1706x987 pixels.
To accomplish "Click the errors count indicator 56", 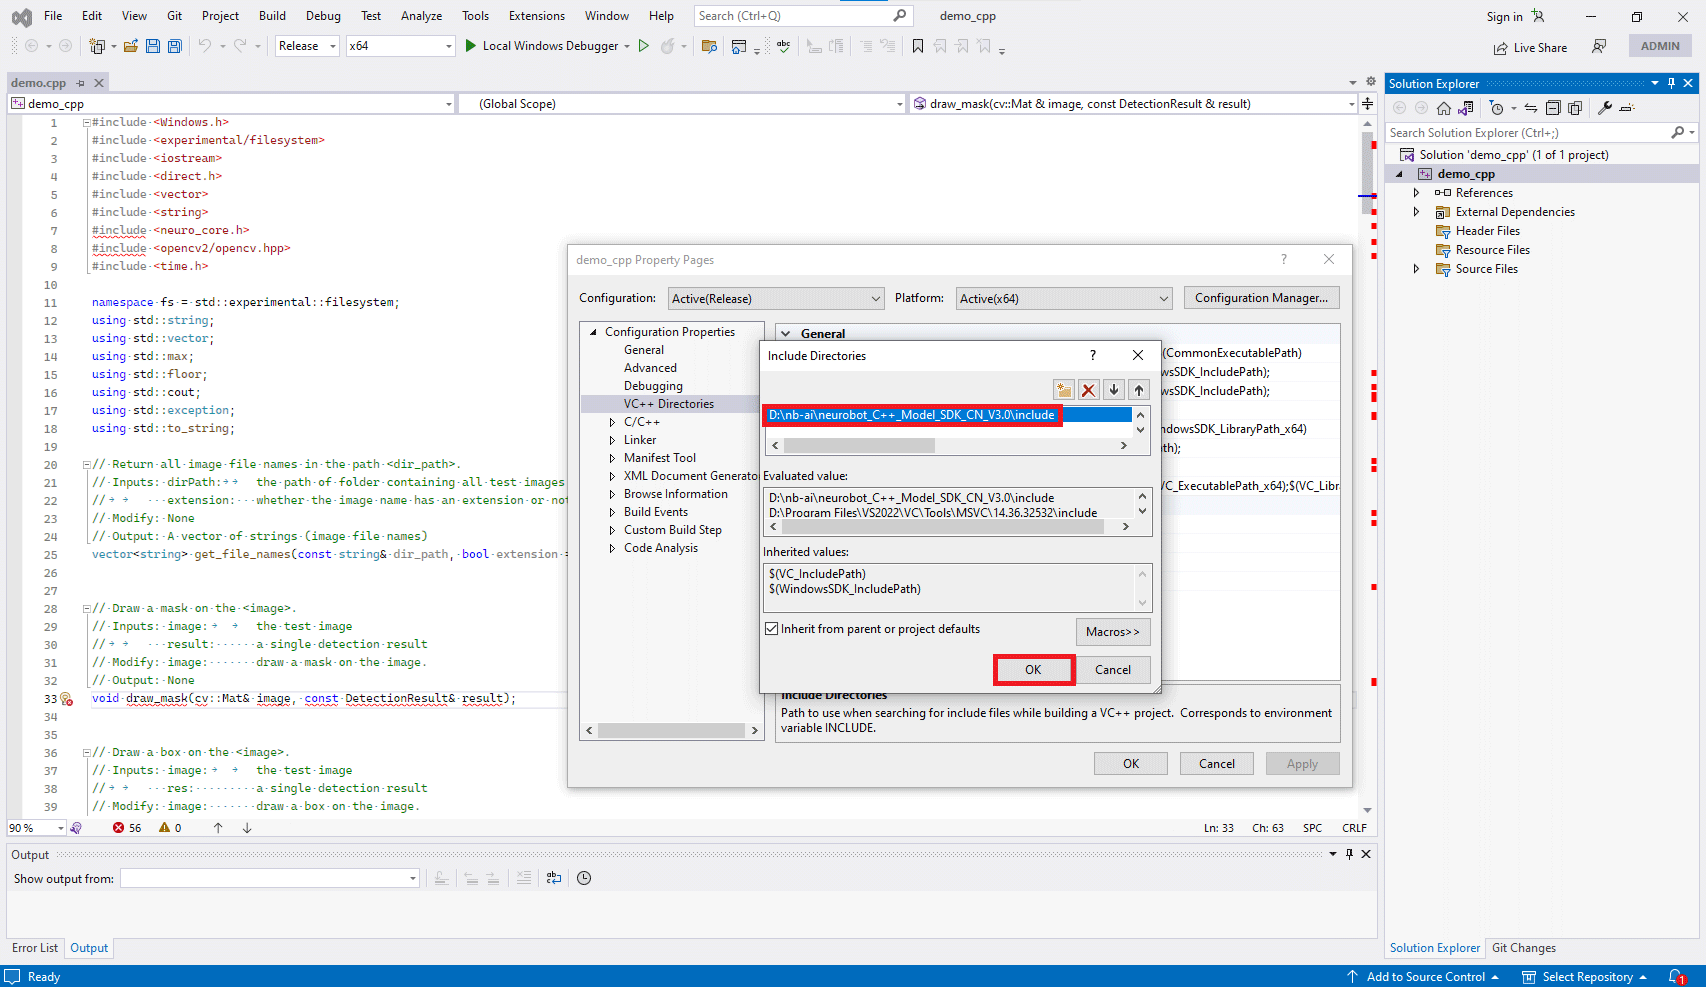I will tap(127, 828).
